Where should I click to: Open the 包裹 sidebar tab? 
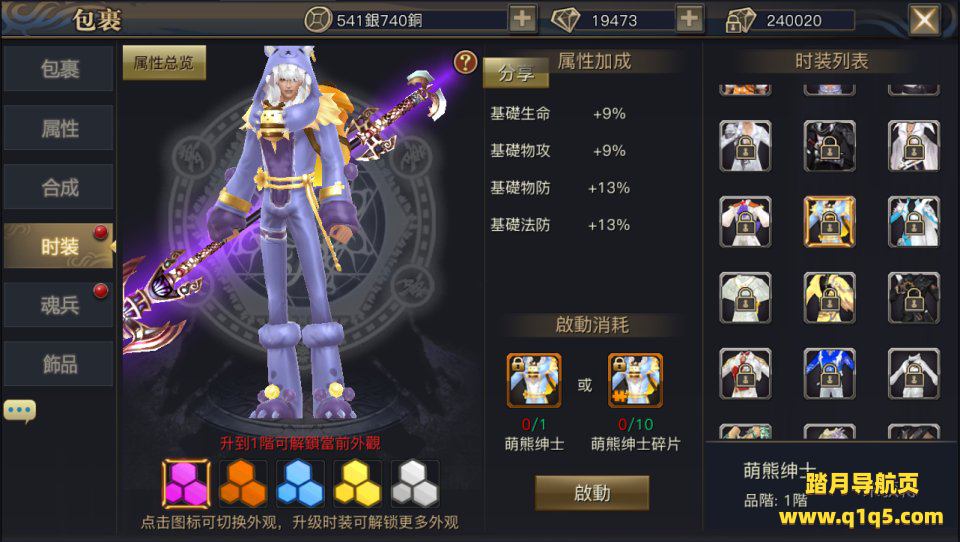[x=59, y=69]
